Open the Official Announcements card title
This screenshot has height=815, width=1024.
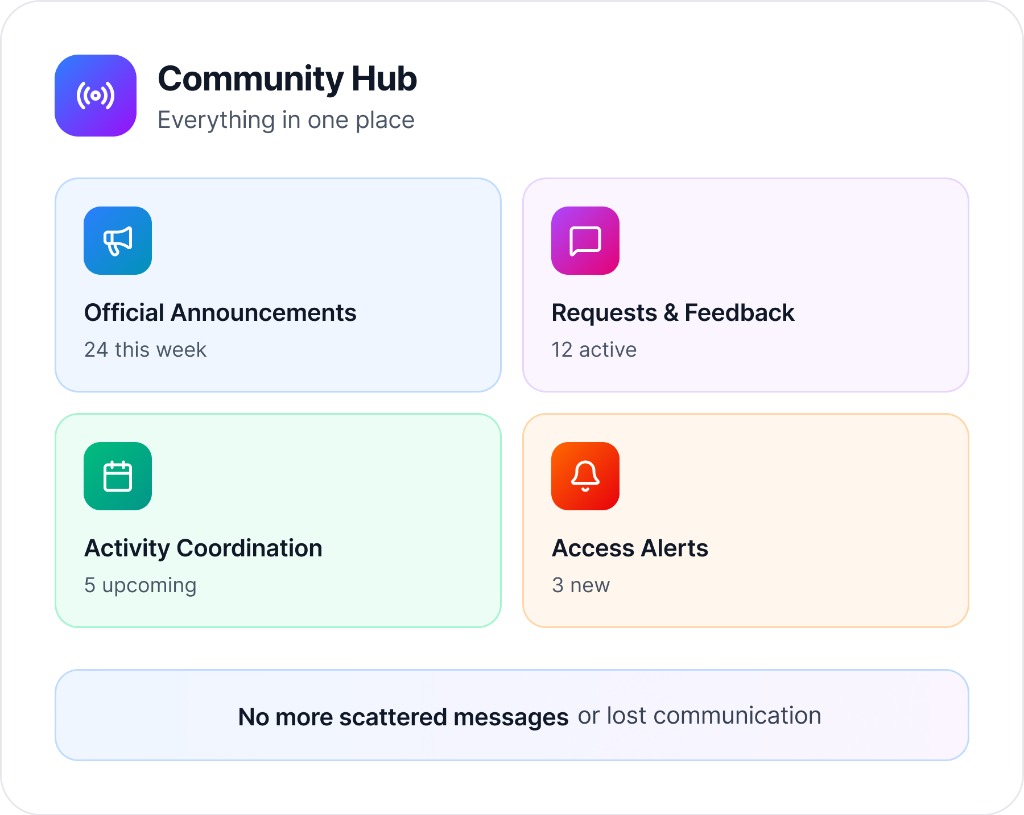[220, 313]
